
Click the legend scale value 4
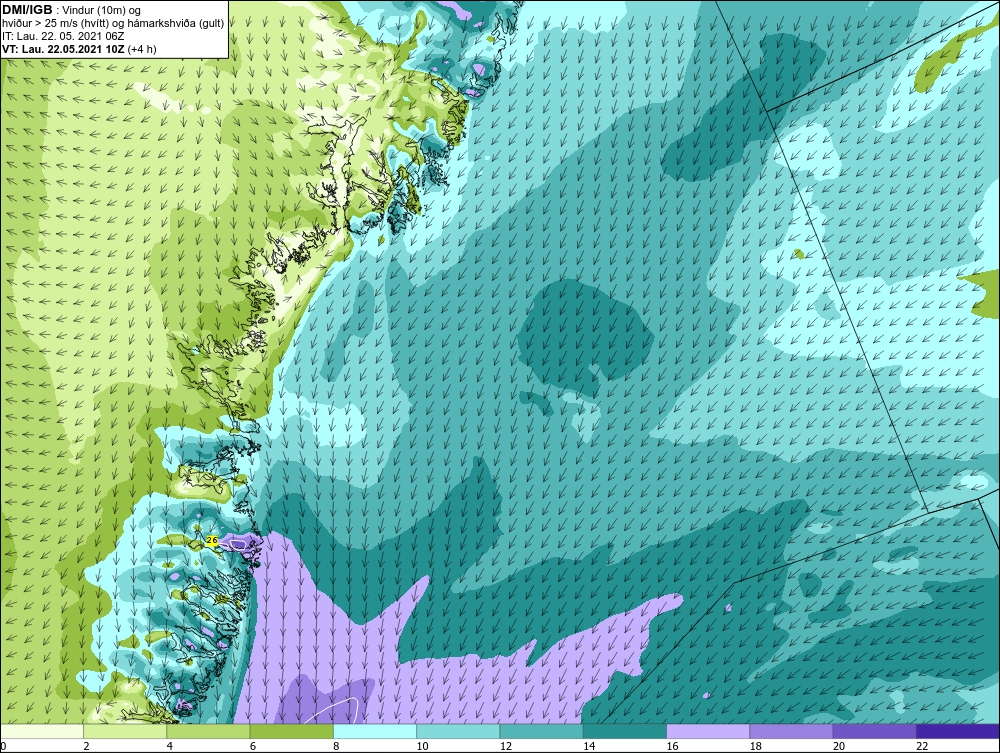pyautogui.click(x=170, y=746)
